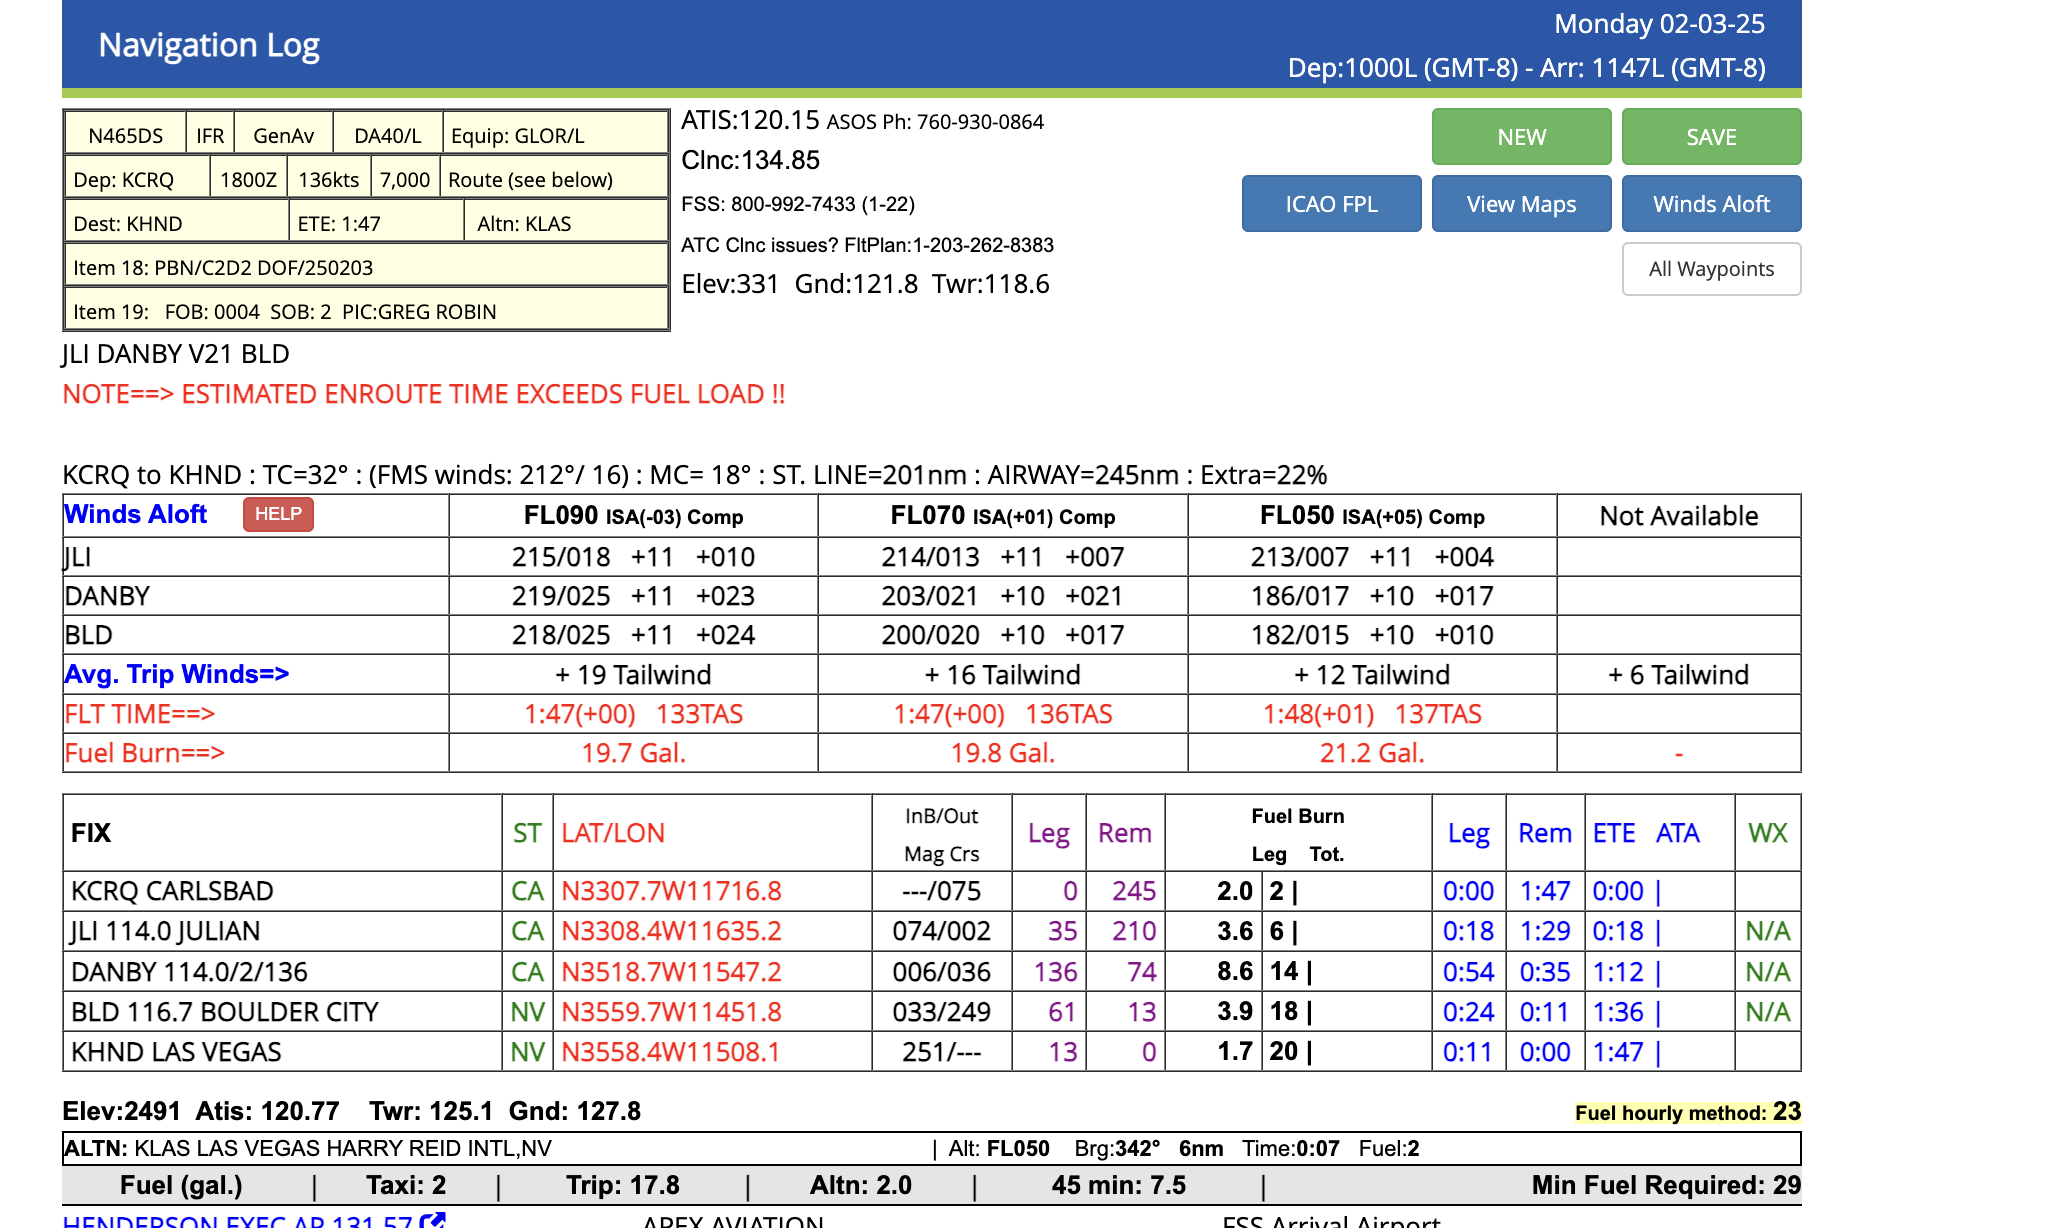Click the blue Winds Aloft table link
Image resolution: width=2058 pixels, height=1228 pixels.
coord(135,514)
